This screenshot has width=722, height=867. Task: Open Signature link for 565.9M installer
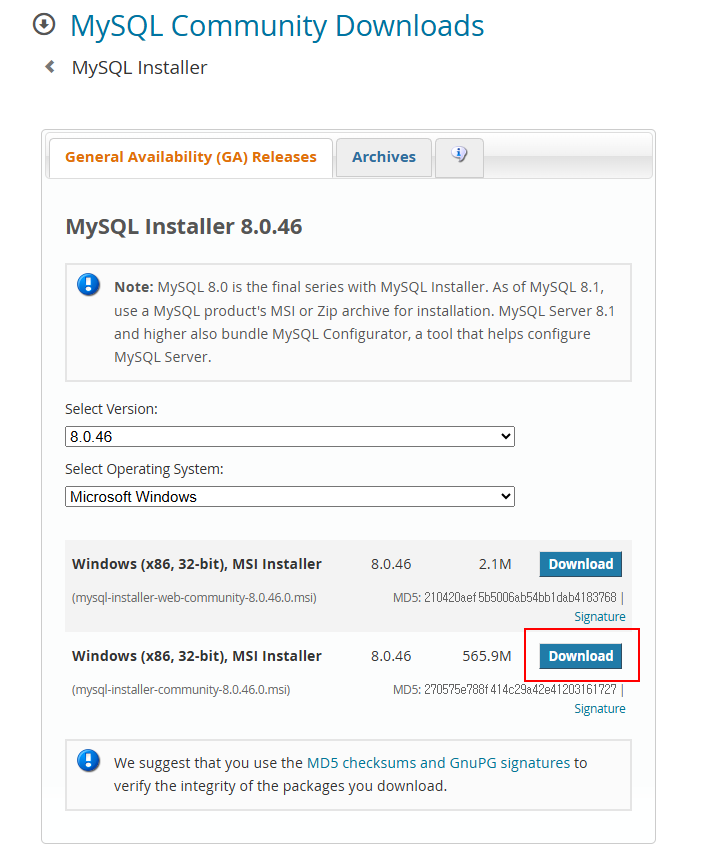600,709
